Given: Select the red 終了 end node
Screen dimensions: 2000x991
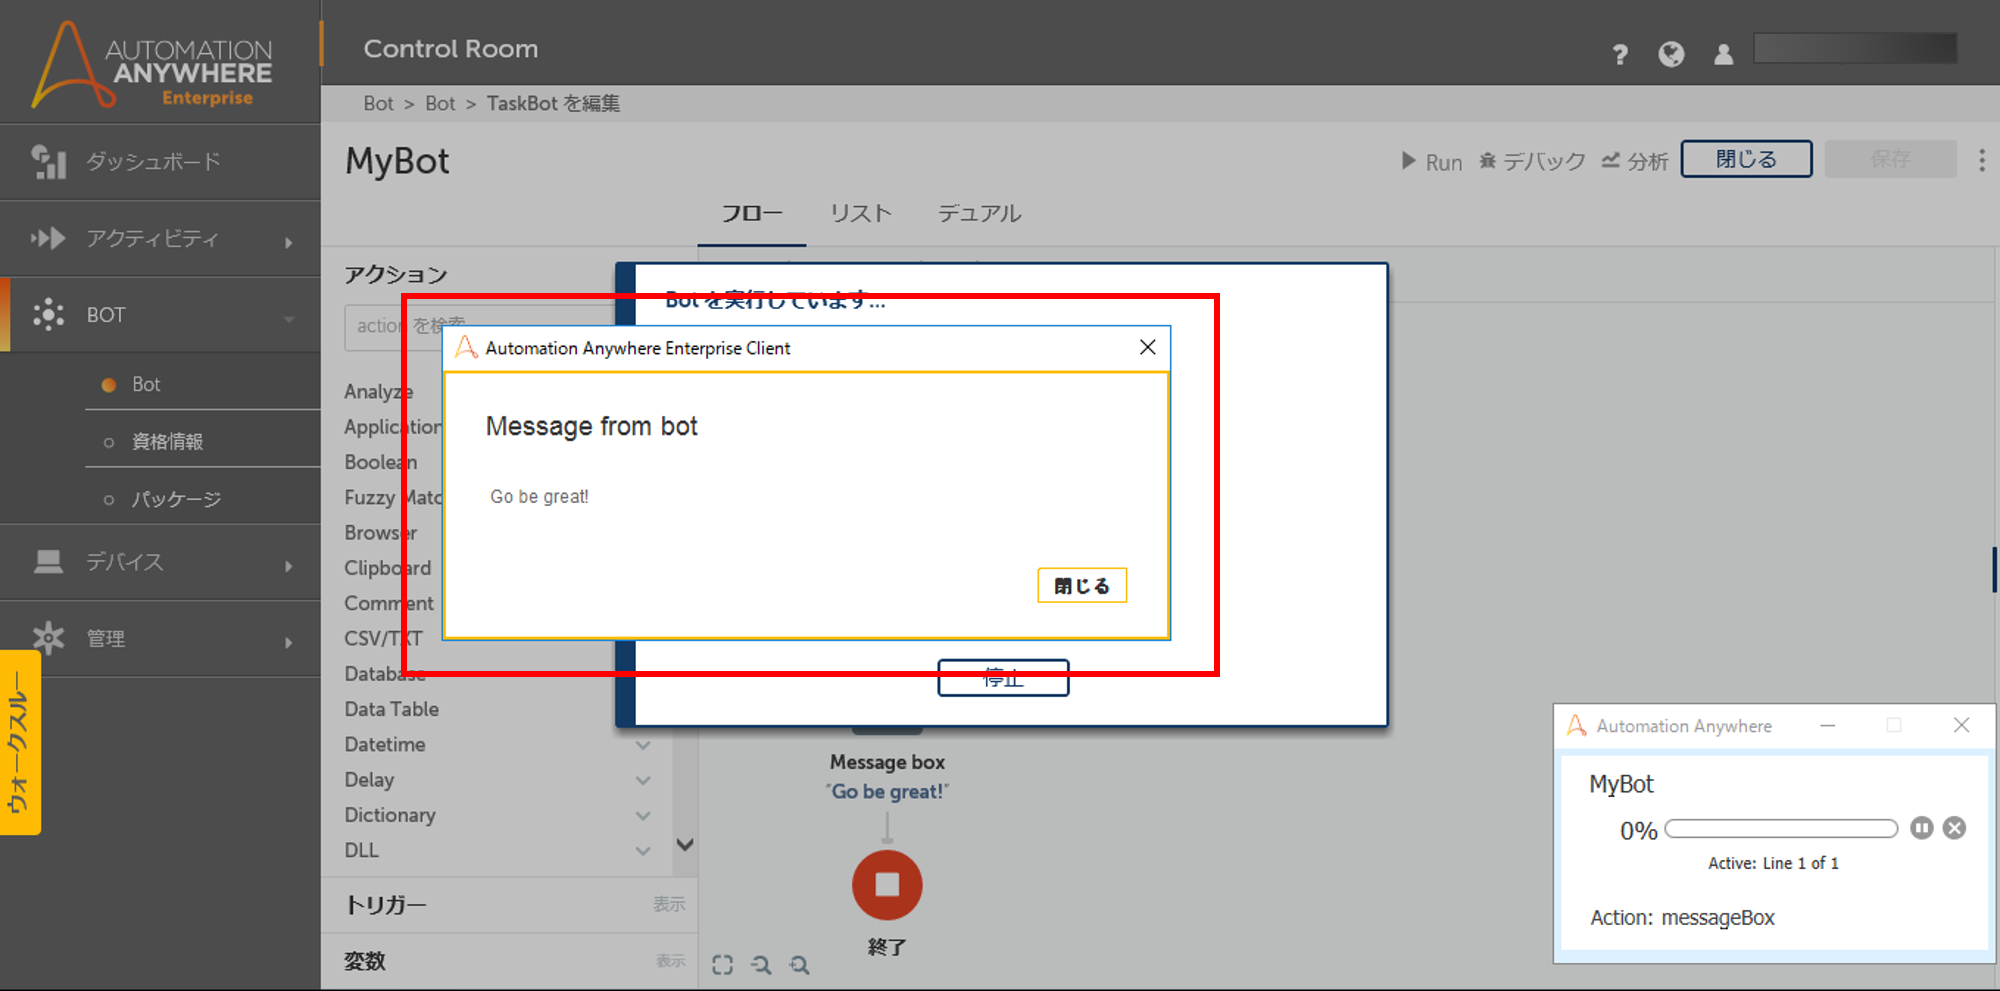Looking at the screenshot, I should click(887, 885).
